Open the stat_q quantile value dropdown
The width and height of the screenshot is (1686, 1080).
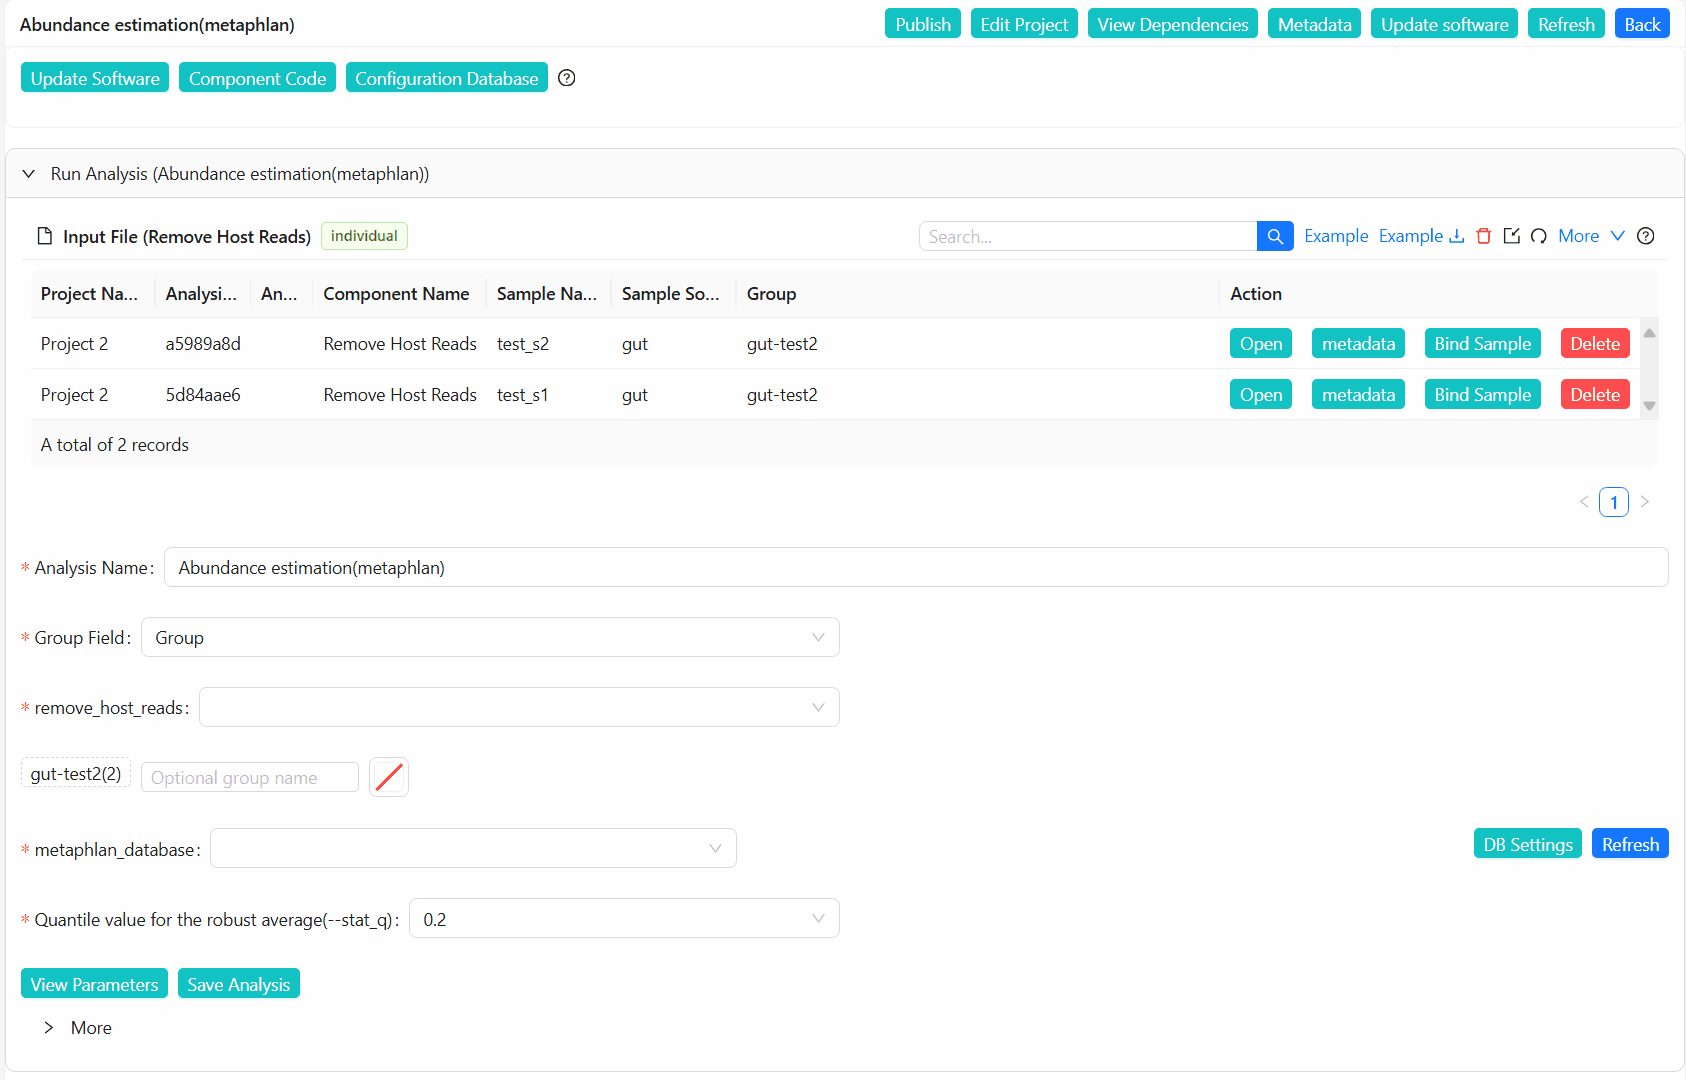point(623,919)
